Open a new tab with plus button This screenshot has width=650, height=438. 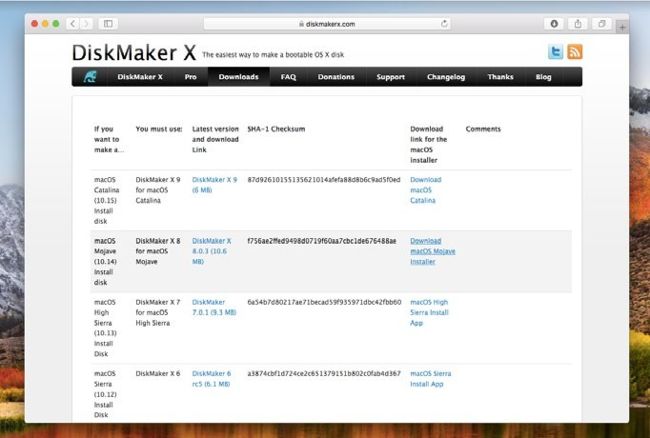click(x=622, y=27)
